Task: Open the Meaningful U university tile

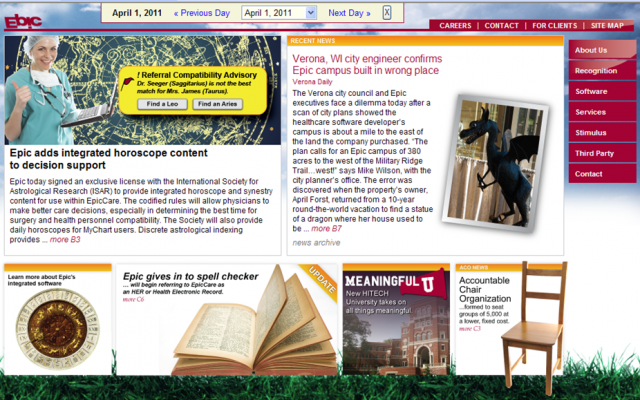Action: pyautogui.click(x=396, y=319)
